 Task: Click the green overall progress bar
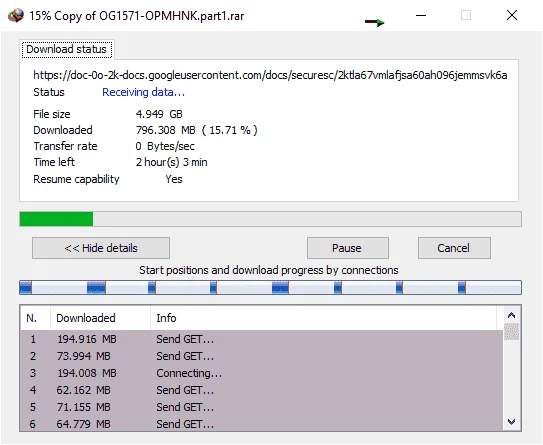pyautogui.click(x=270, y=219)
